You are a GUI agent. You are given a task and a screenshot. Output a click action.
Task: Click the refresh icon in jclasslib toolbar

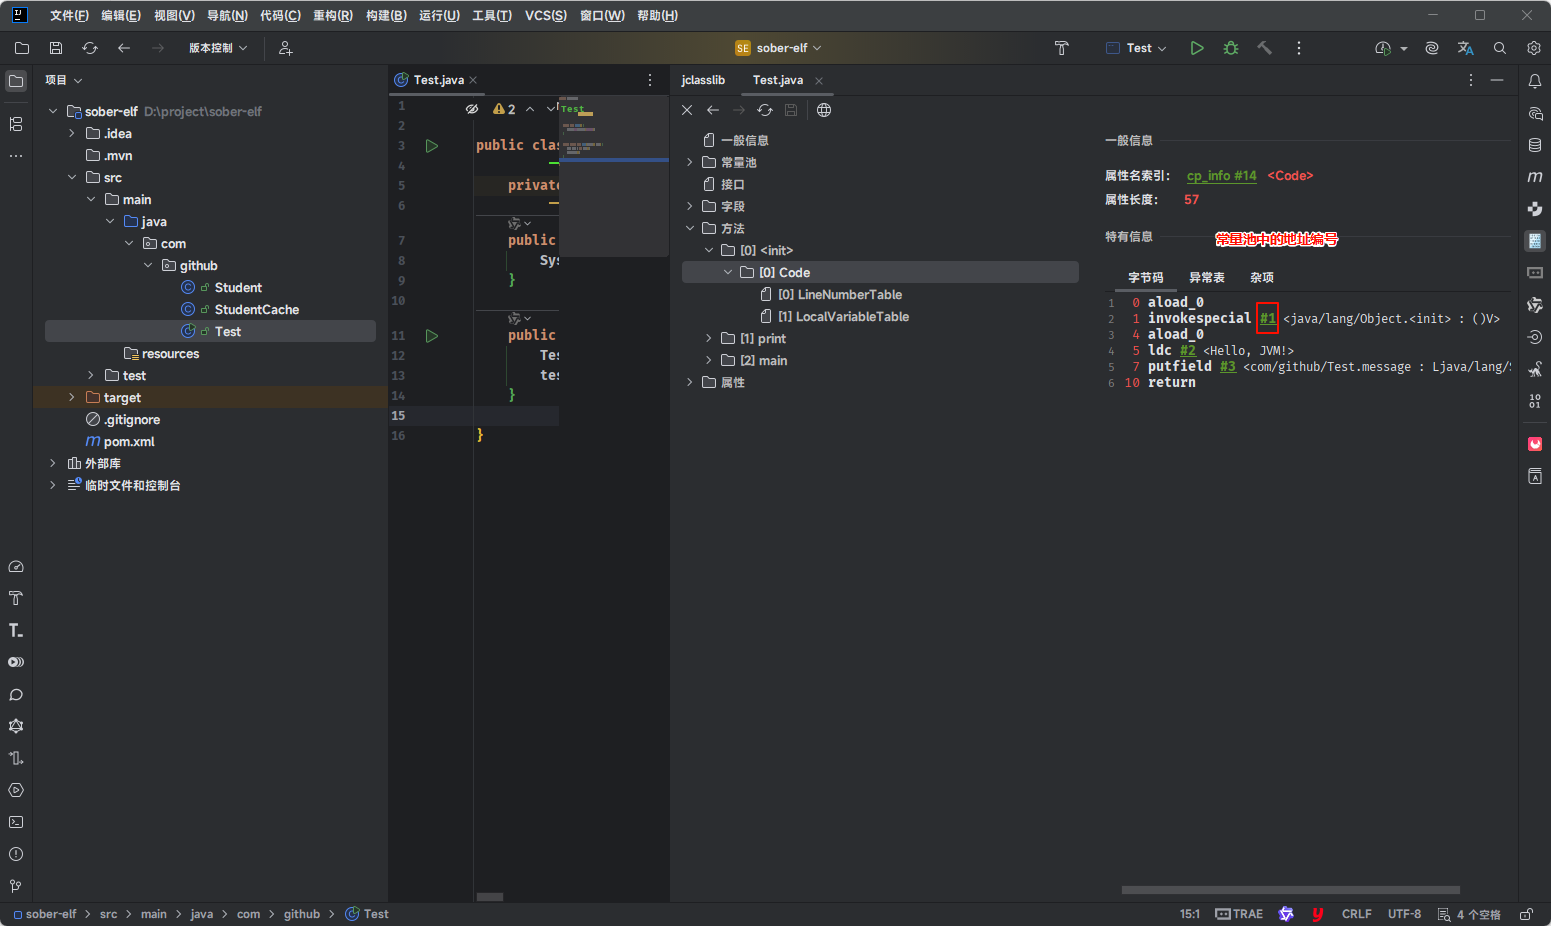point(765,110)
